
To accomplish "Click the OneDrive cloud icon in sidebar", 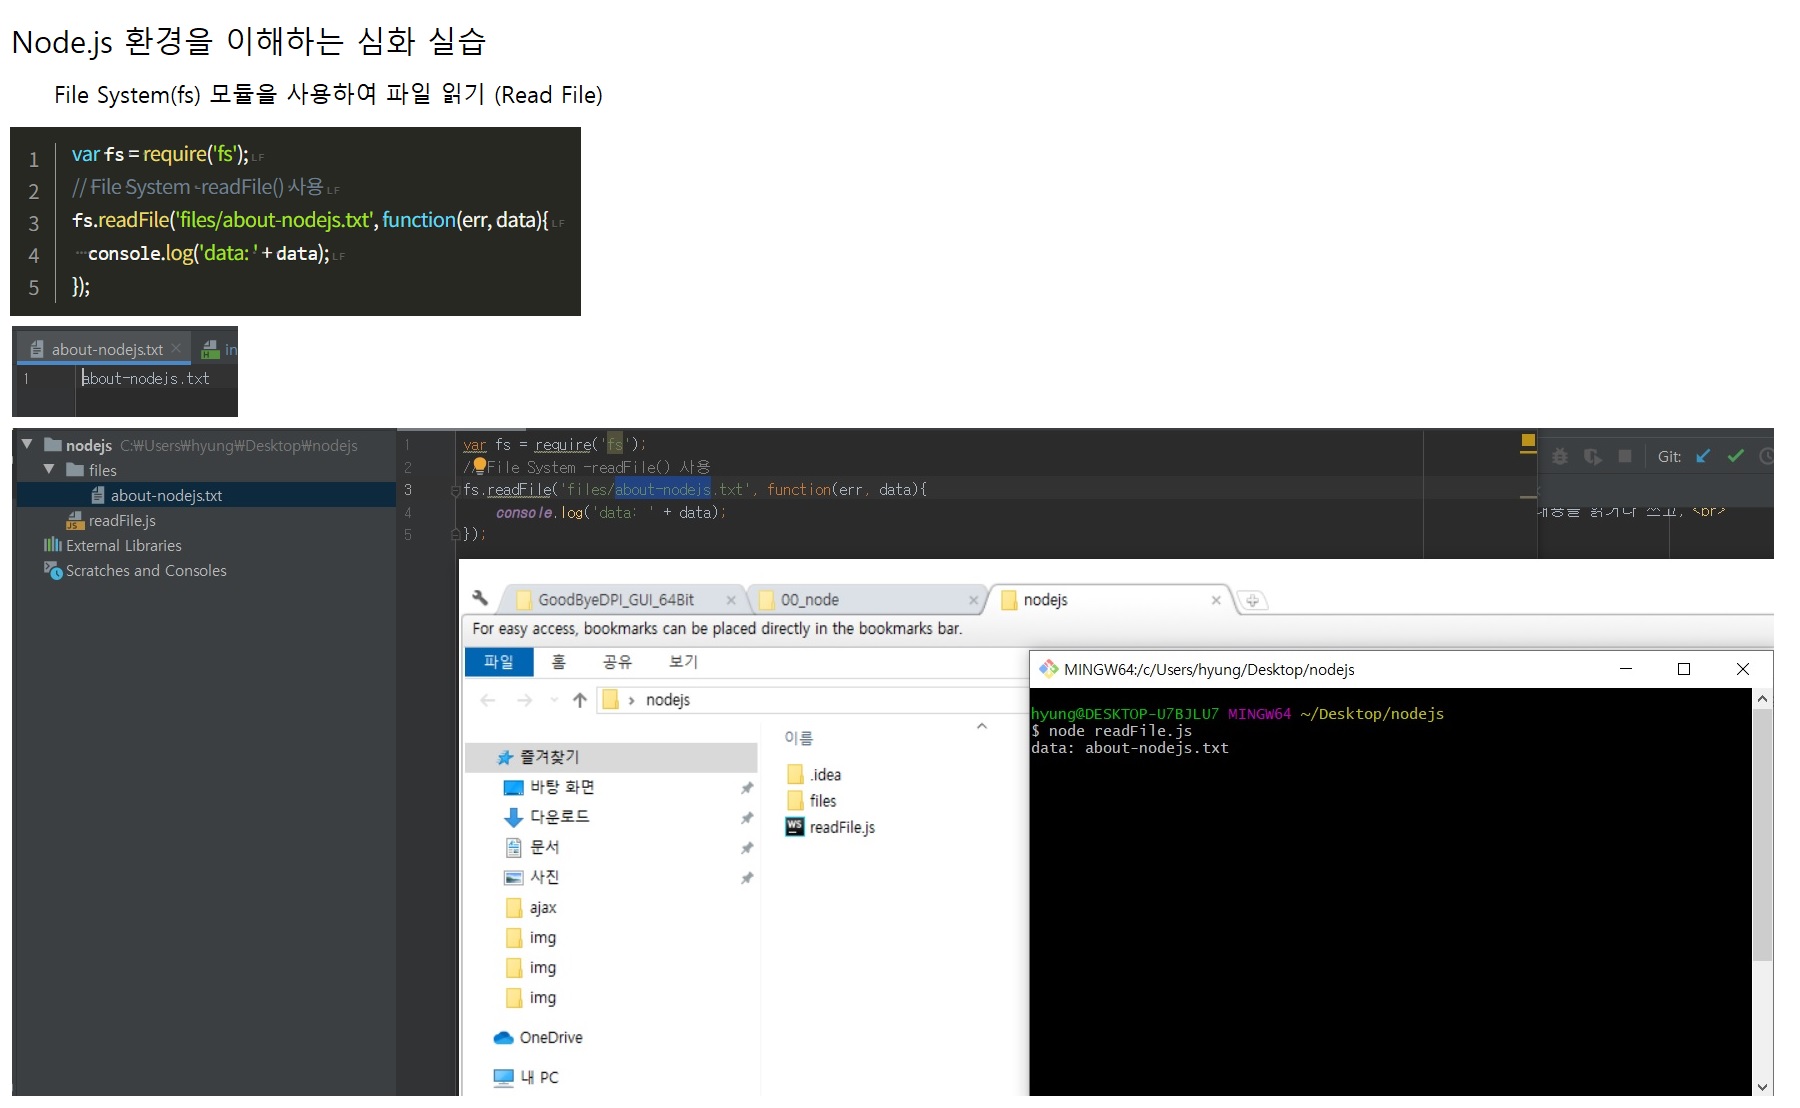I will point(503,1038).
